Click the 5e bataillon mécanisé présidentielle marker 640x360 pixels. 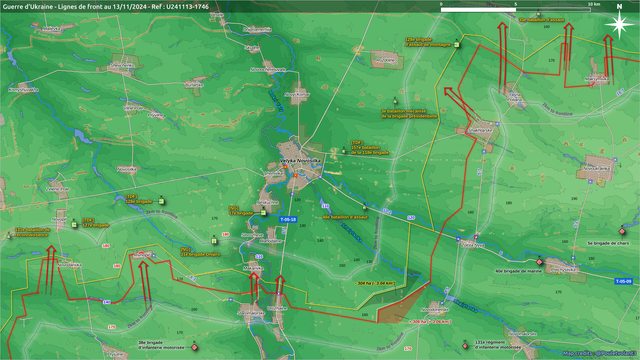pyautogui.click(x=395, y=101)
